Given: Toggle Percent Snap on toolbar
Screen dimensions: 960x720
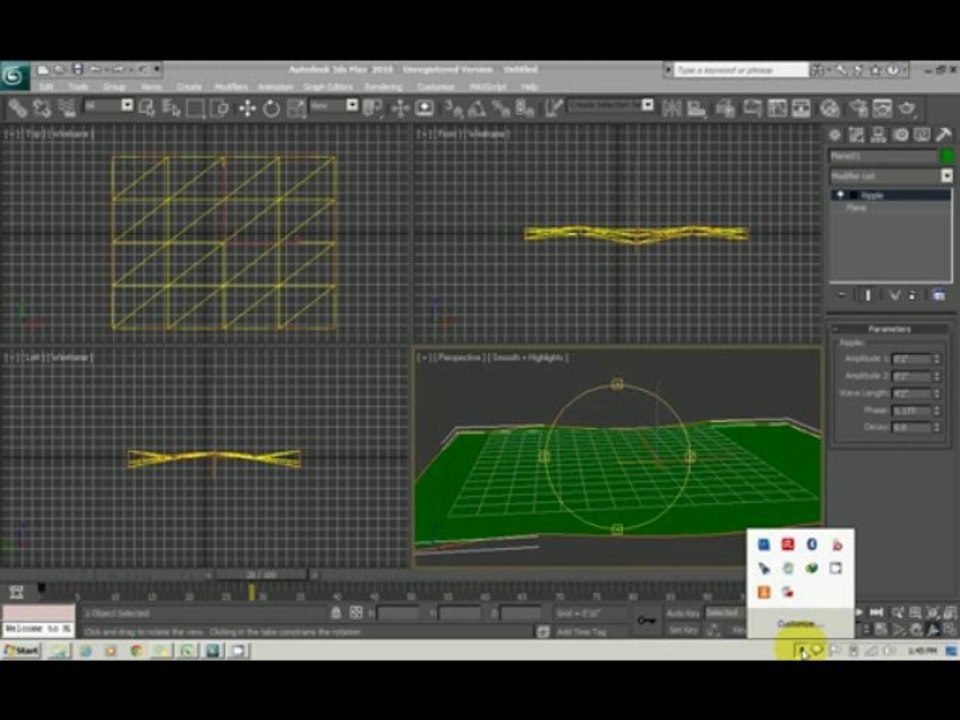Looking at the screenshot, I should click(x=501, y=108).
